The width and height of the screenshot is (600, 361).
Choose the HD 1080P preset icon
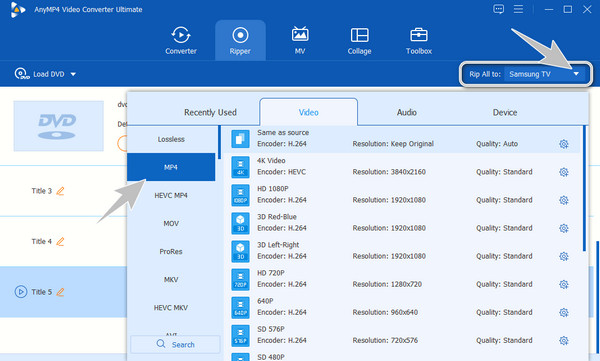point(240,195)
